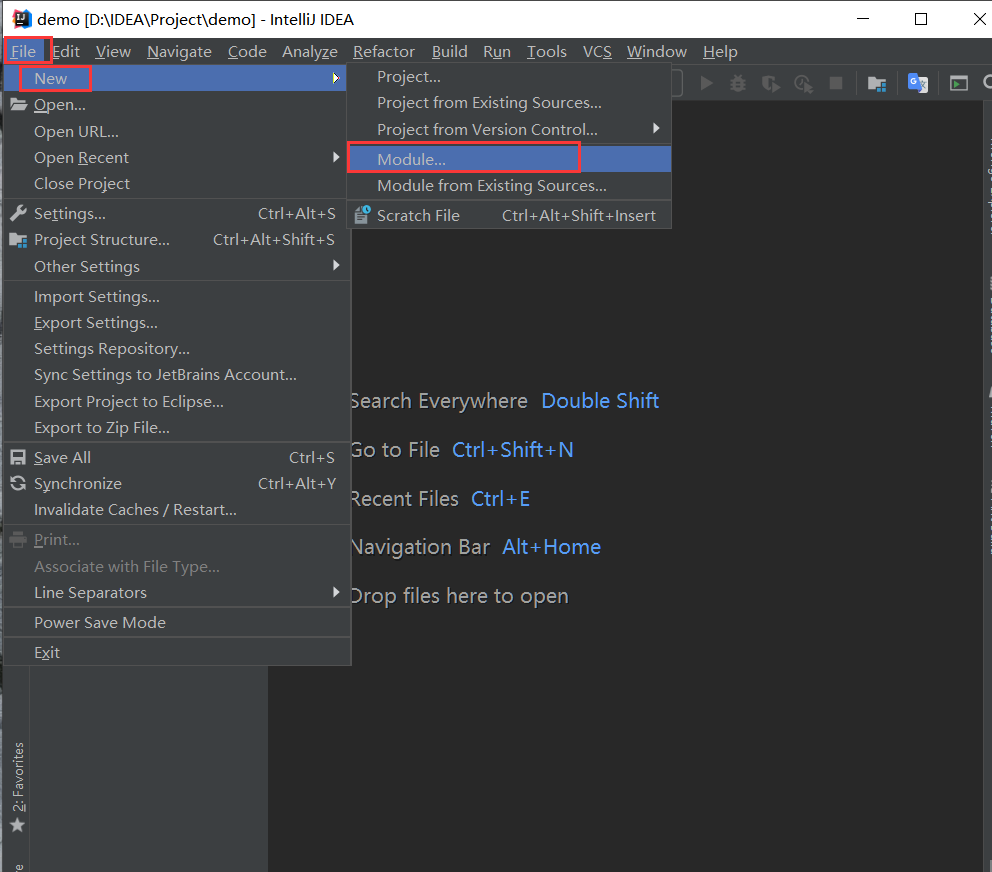Click Alt+Home shortcut hint
Viewport: 992px width, 872px height.
click(551, 547)
